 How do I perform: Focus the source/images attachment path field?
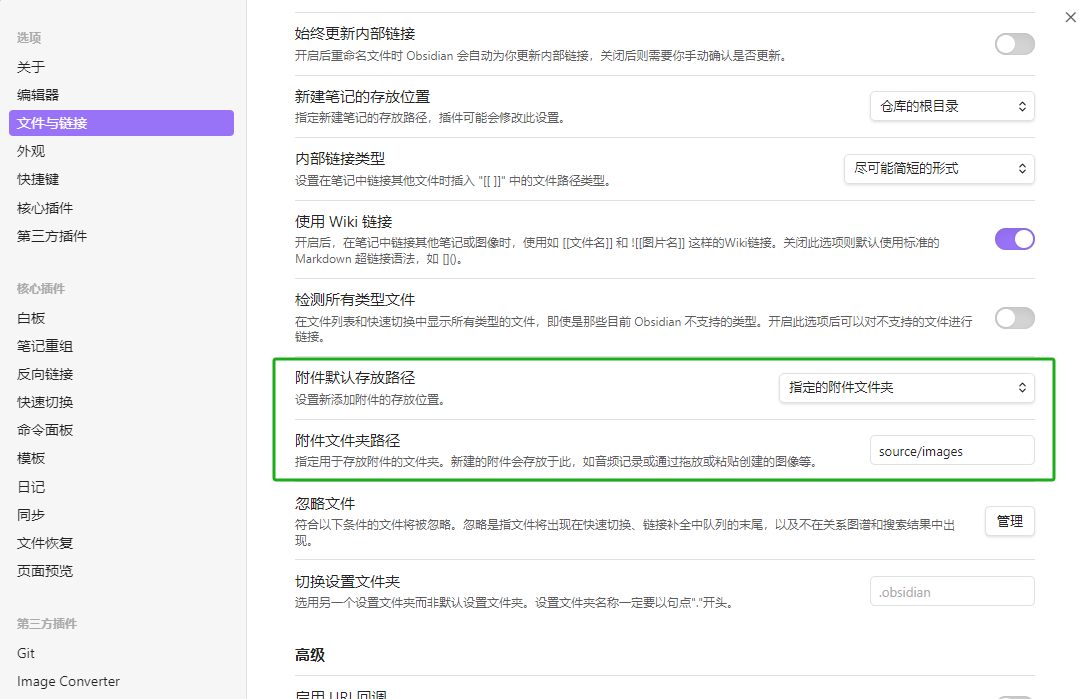pyautogui.click(x=951, y=451)
